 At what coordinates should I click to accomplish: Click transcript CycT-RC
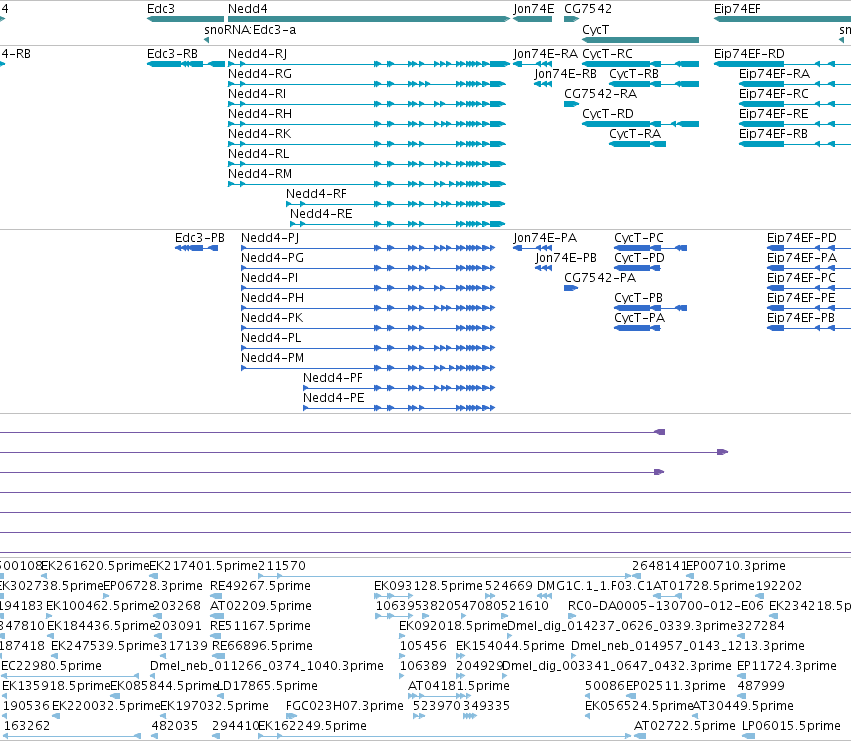607,54
